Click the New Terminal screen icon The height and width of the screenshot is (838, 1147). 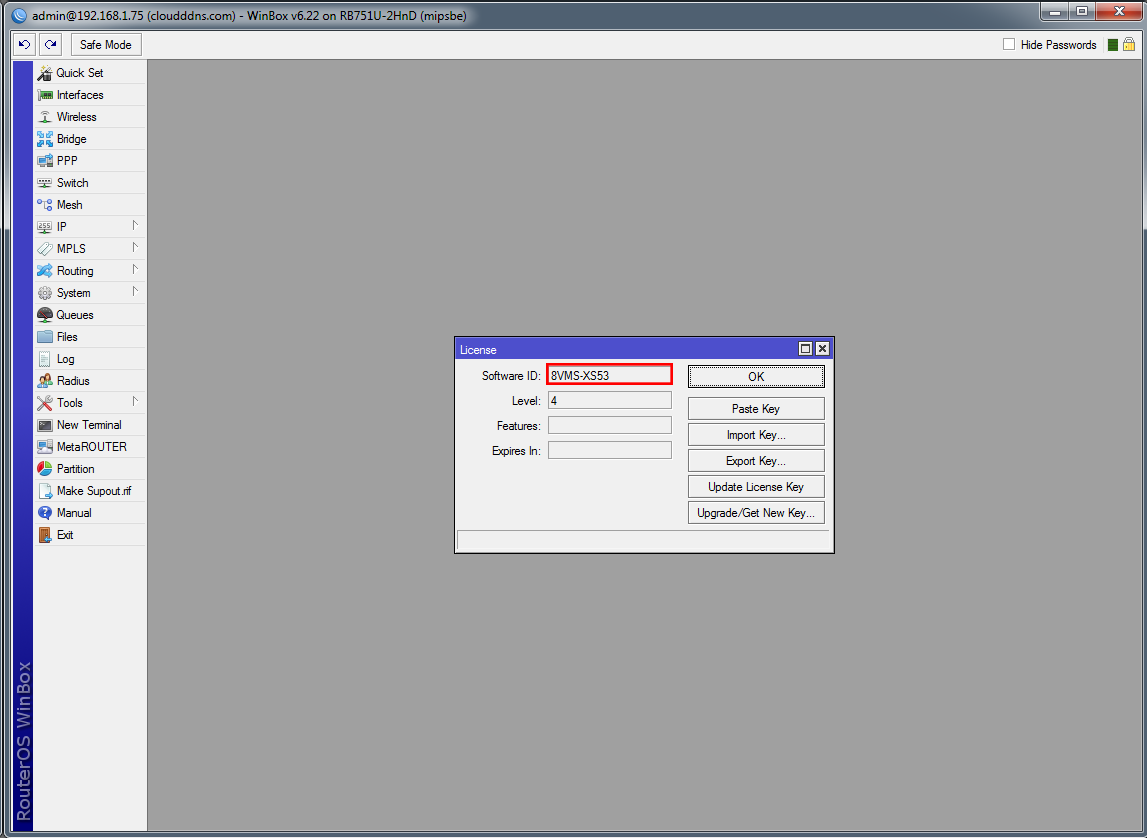pos(45,425)
